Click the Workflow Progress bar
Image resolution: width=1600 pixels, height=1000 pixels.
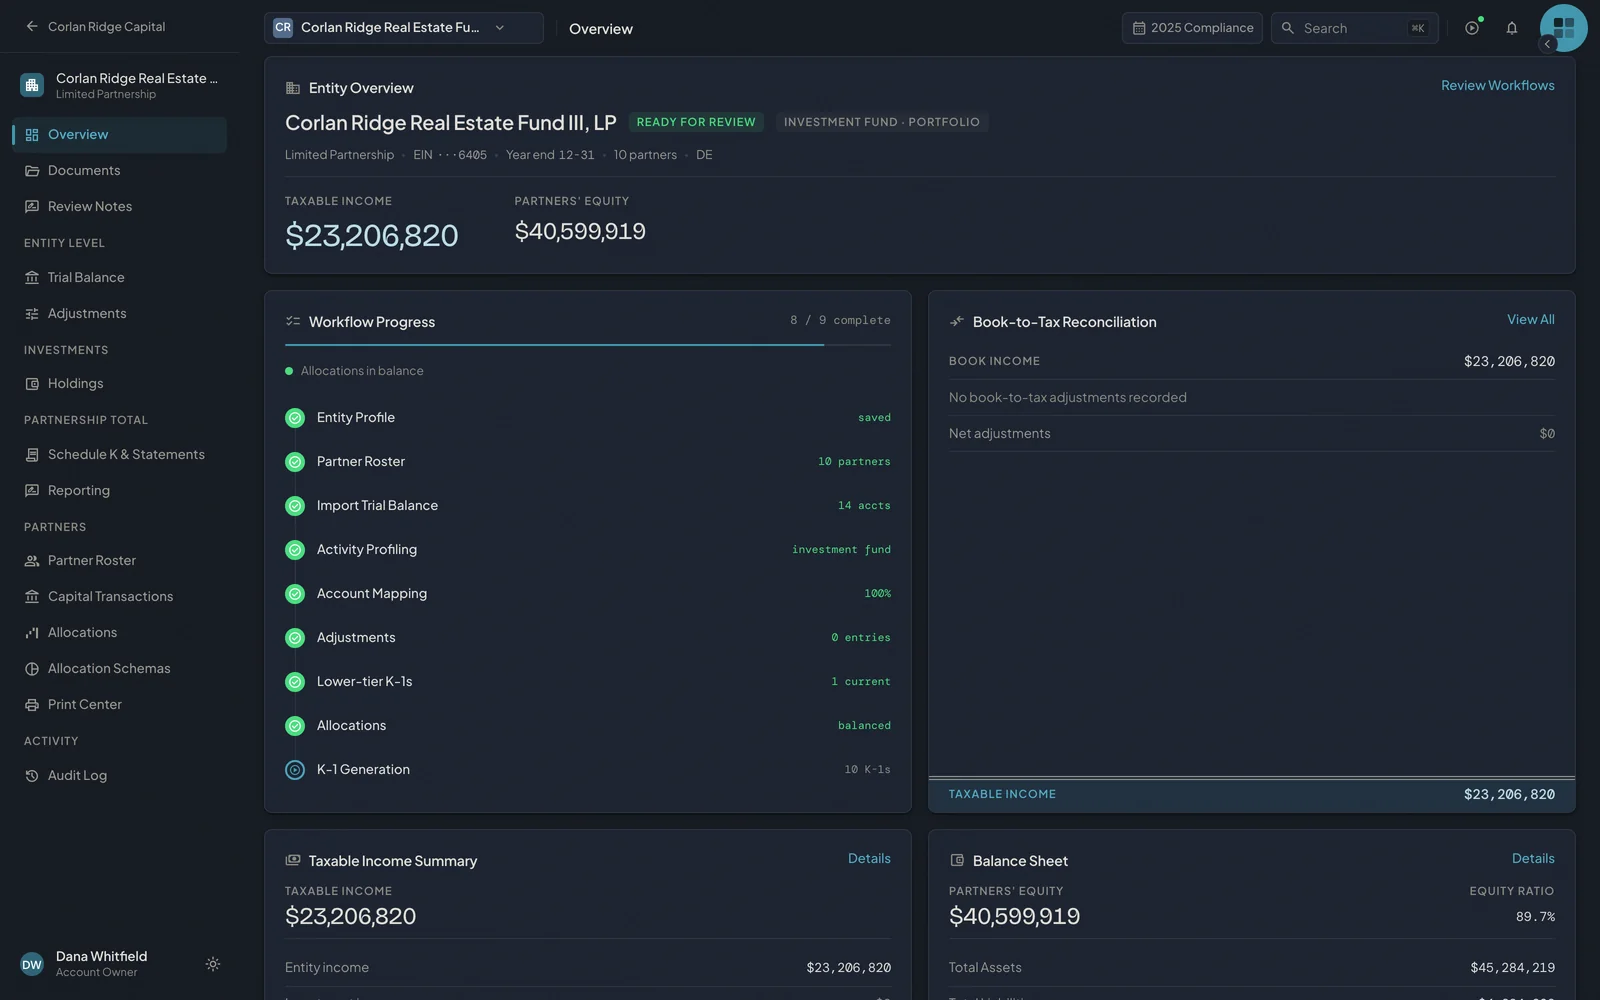[588, 345]
